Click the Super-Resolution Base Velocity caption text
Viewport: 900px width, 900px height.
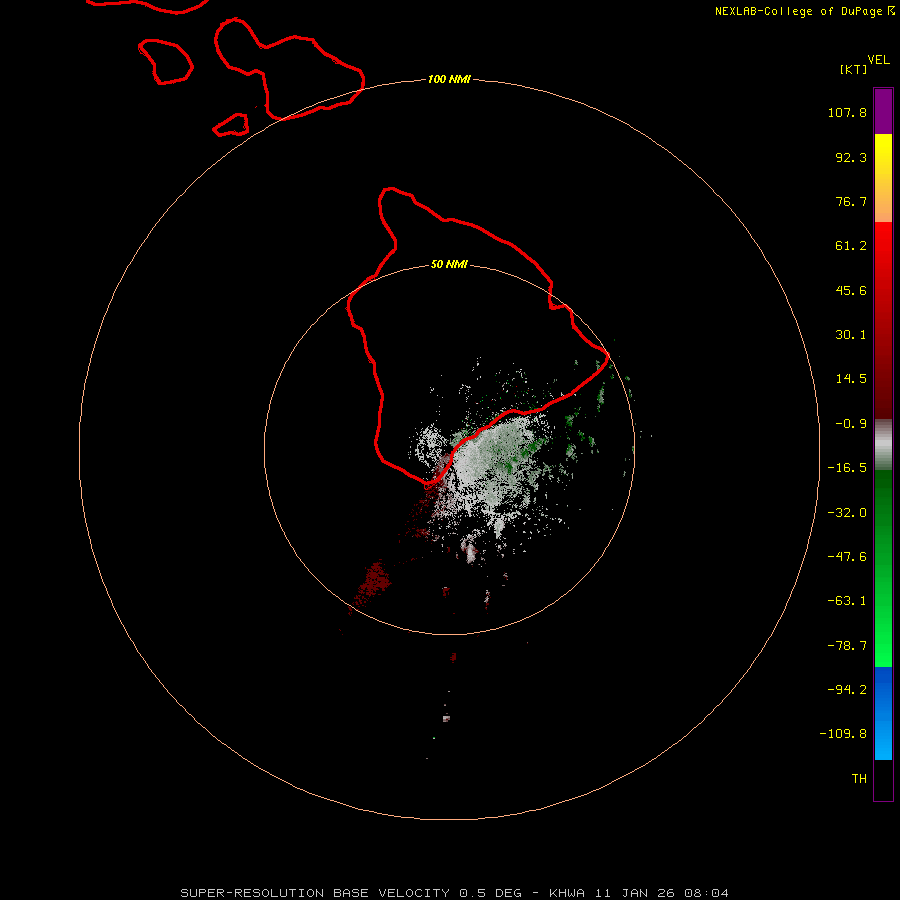[455, 893]
